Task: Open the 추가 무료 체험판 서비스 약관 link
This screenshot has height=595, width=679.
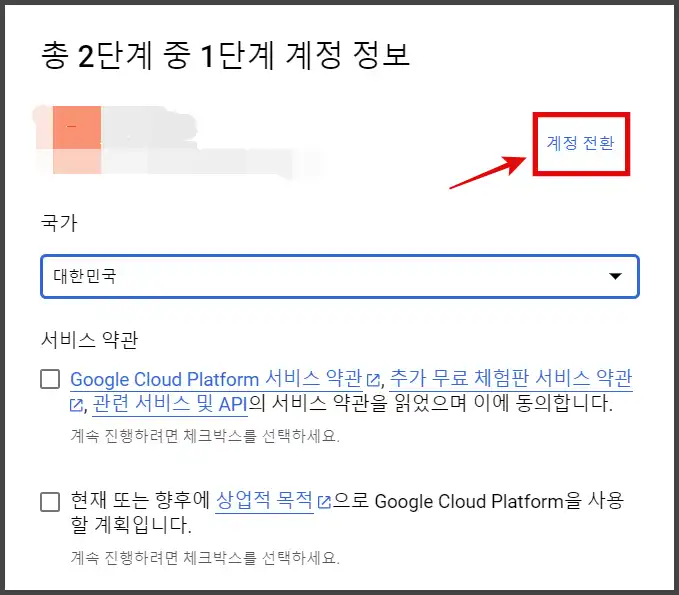Action: [511, 379]
